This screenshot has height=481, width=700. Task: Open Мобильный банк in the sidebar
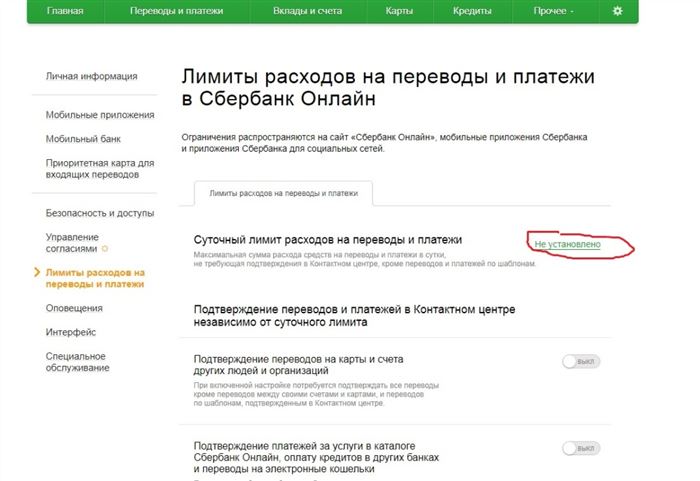tap(83, 139)
